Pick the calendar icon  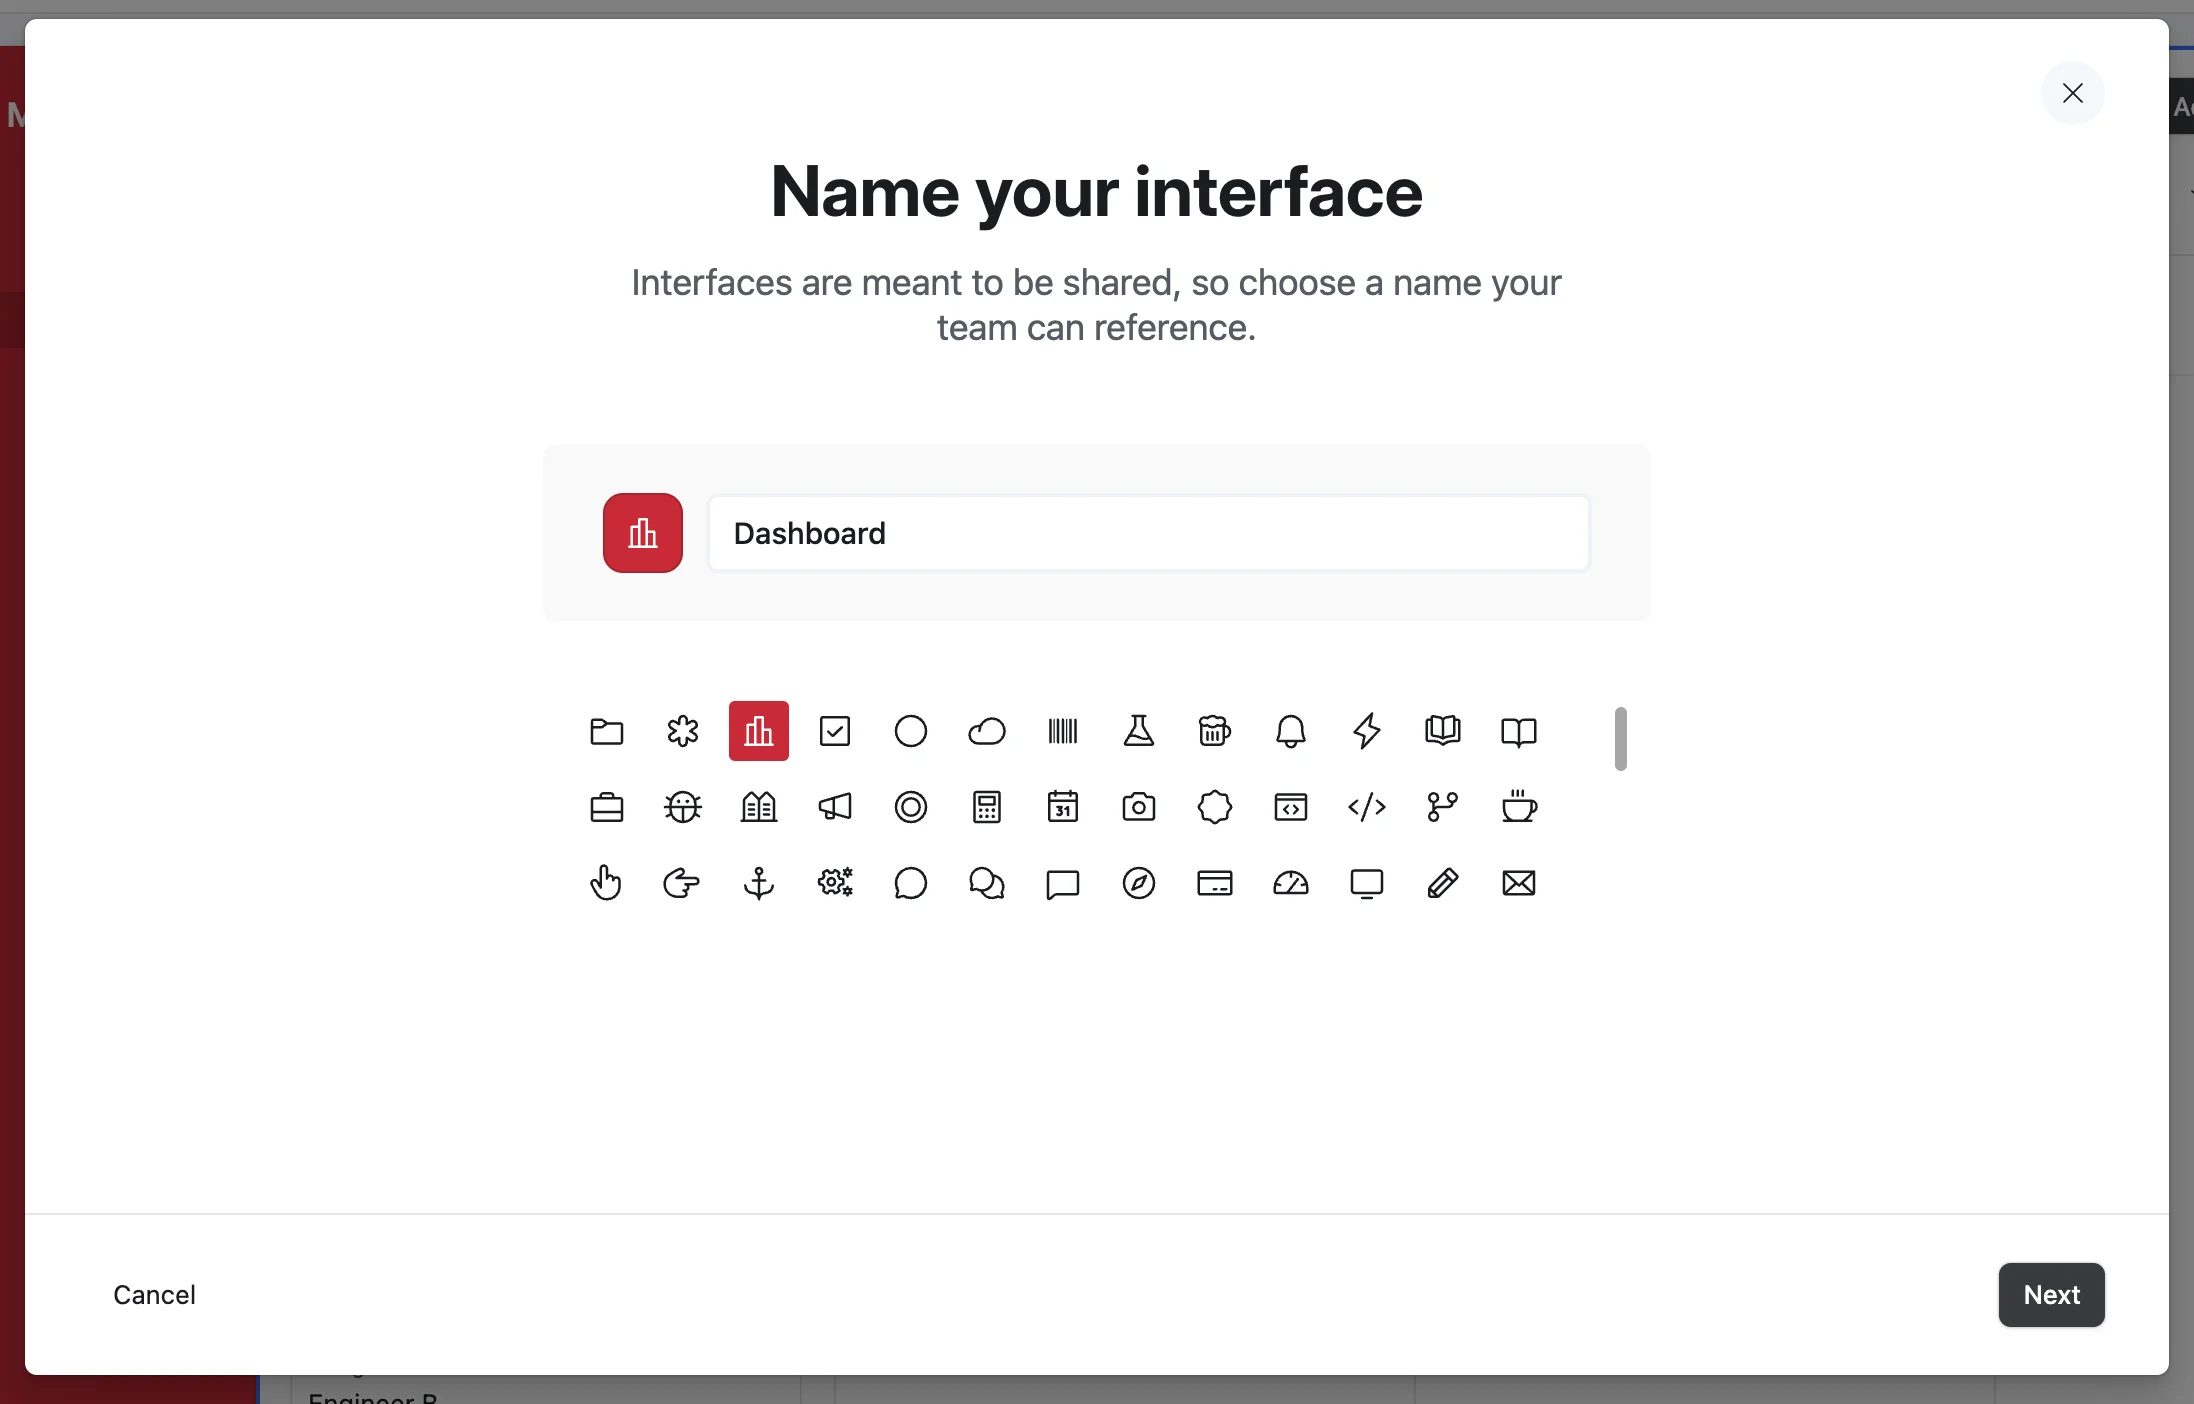1062,807
